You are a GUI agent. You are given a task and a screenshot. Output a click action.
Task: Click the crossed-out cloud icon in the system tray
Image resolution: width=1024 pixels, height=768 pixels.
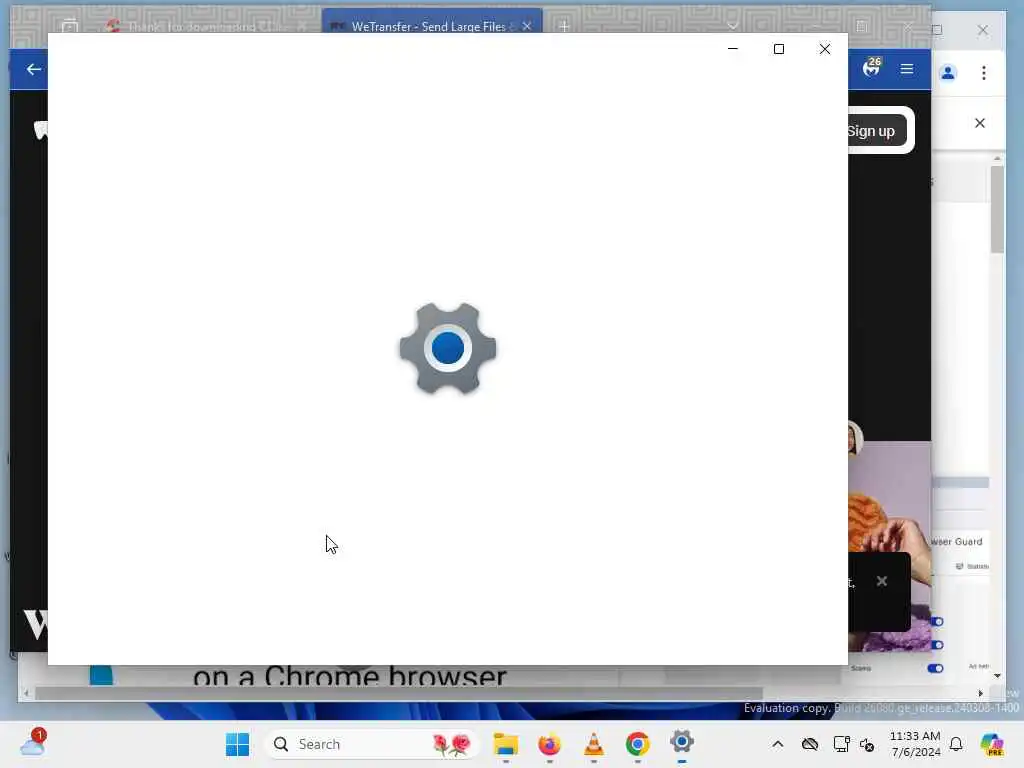coord(810,744)
